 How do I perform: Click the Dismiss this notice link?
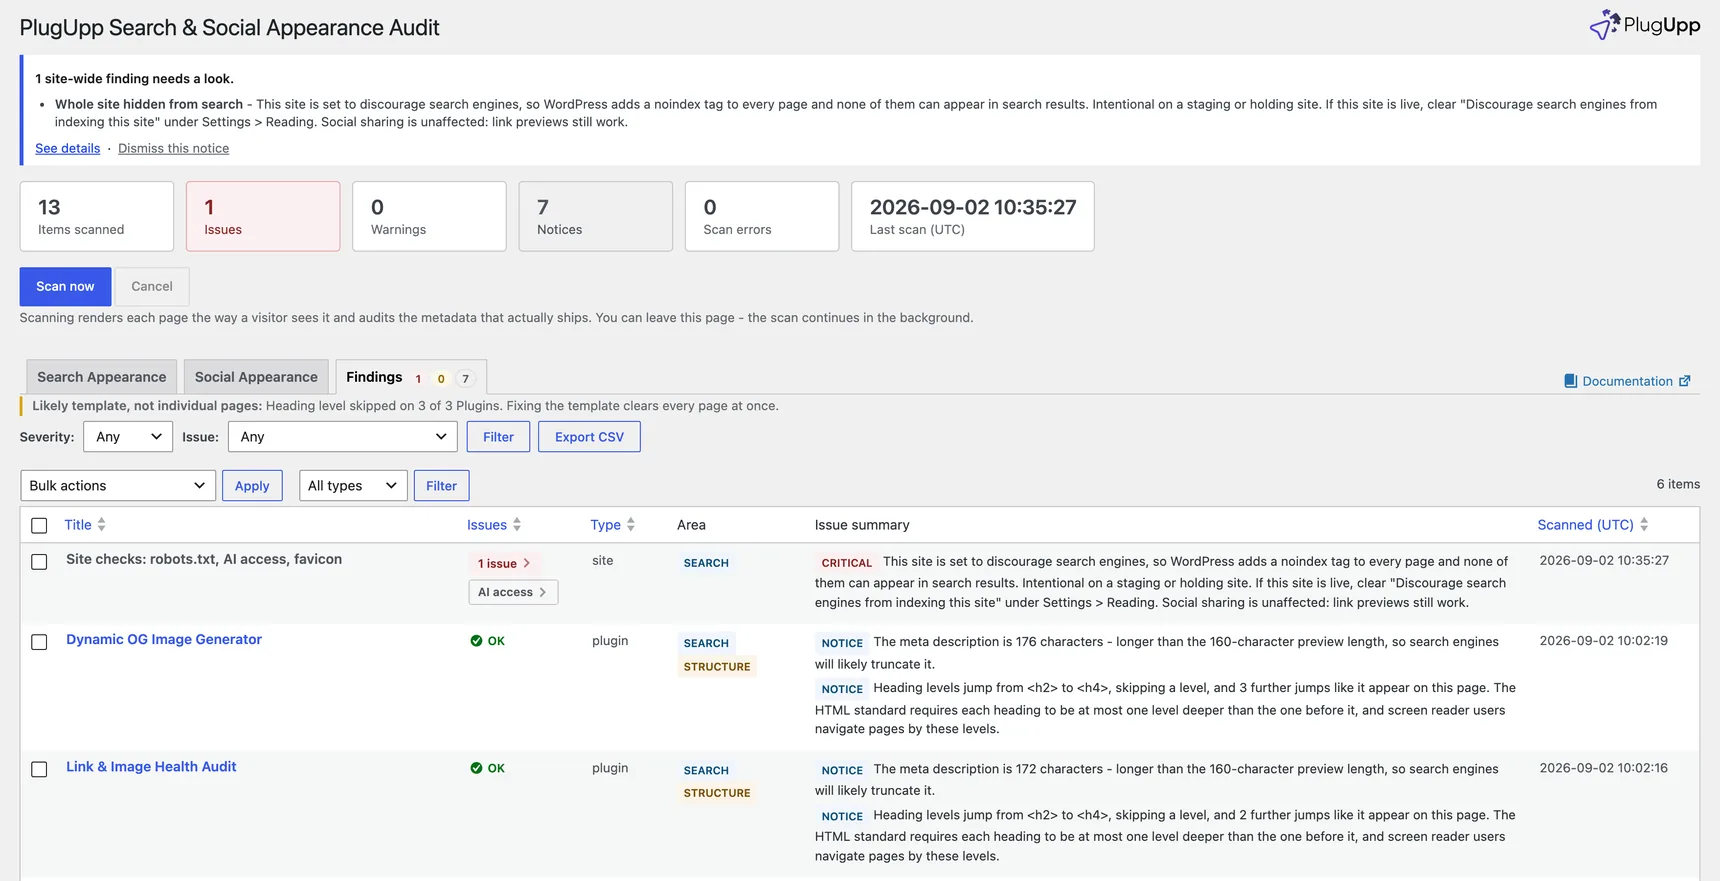pos(174,148)
